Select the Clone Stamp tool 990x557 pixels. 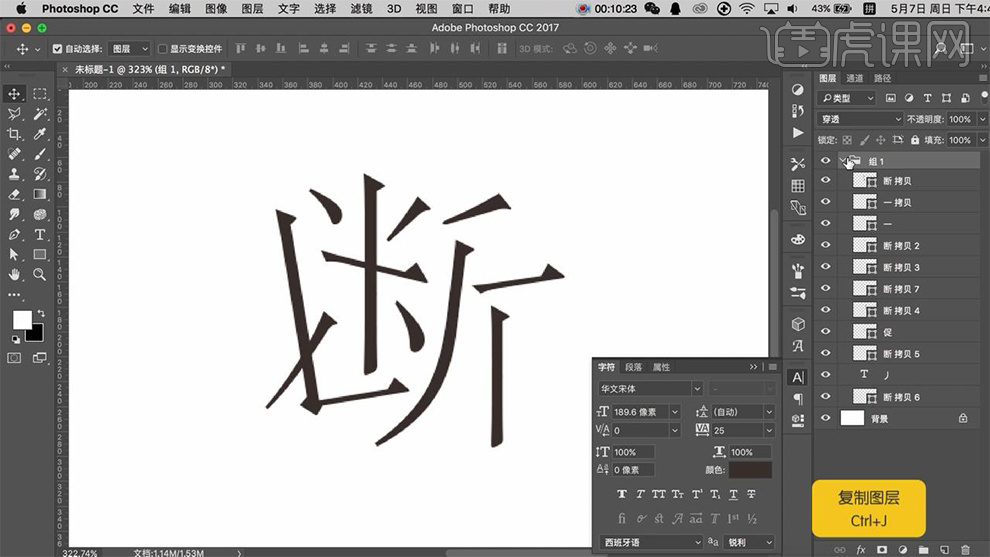(x=14, y=174)
